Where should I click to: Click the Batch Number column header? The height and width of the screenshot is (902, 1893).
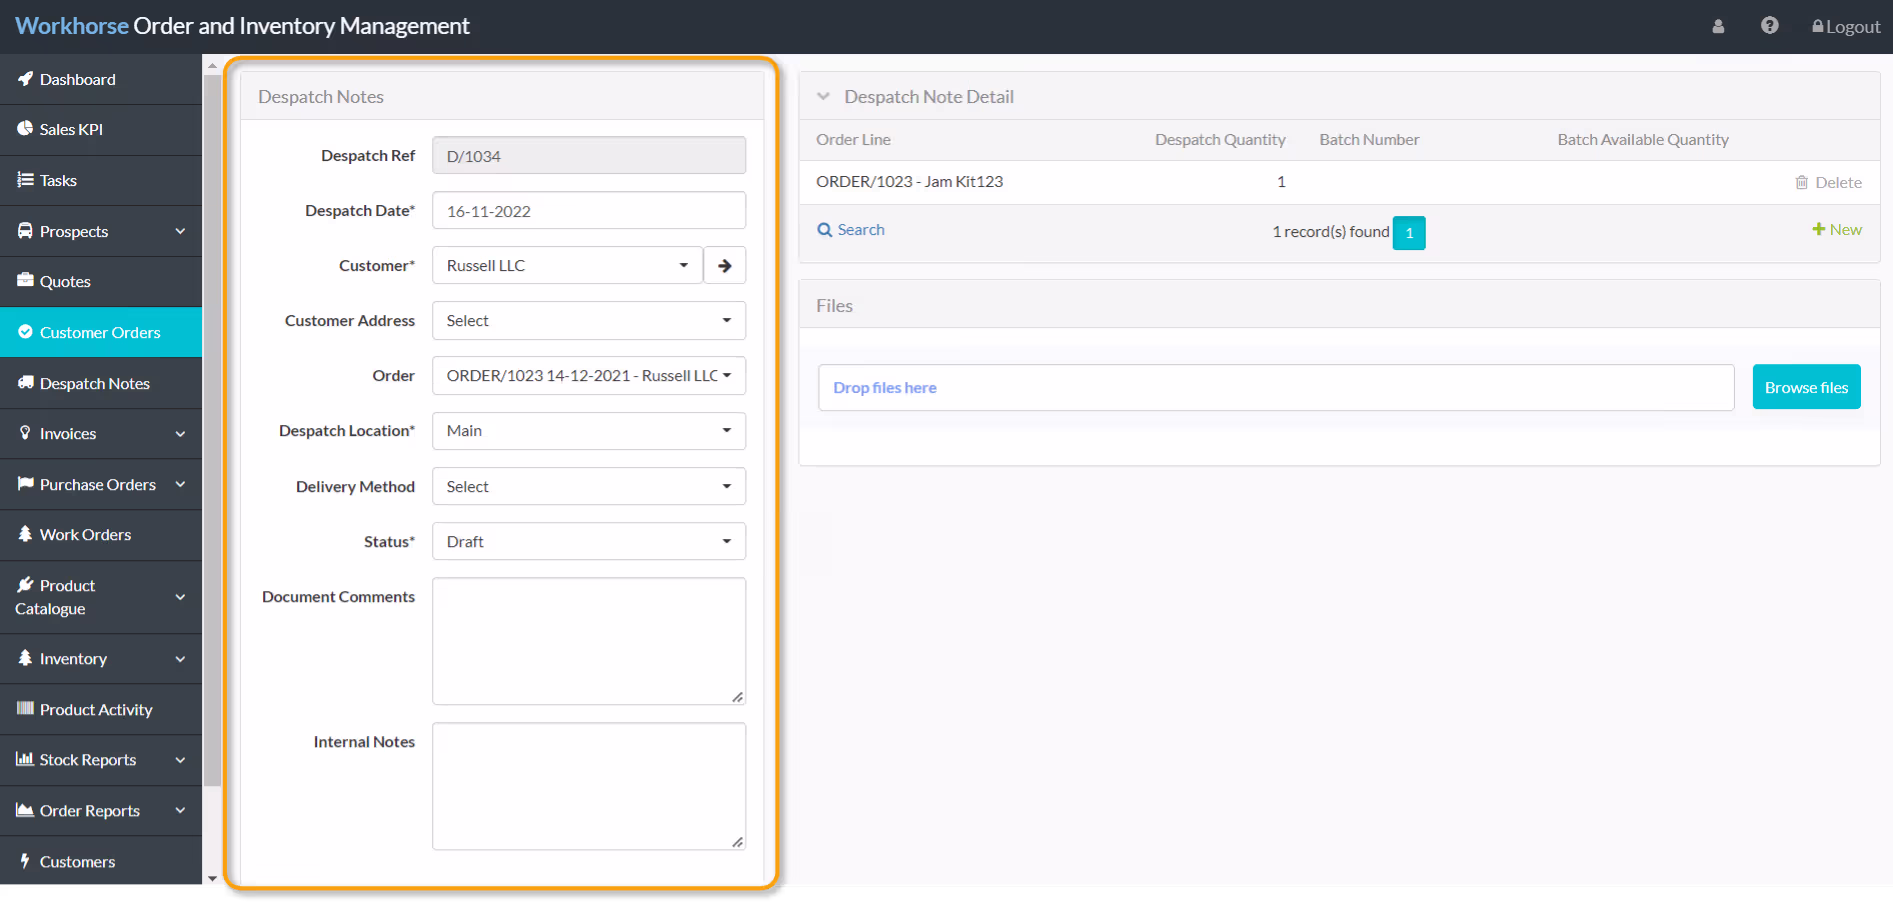click(x=1369, y=140)
